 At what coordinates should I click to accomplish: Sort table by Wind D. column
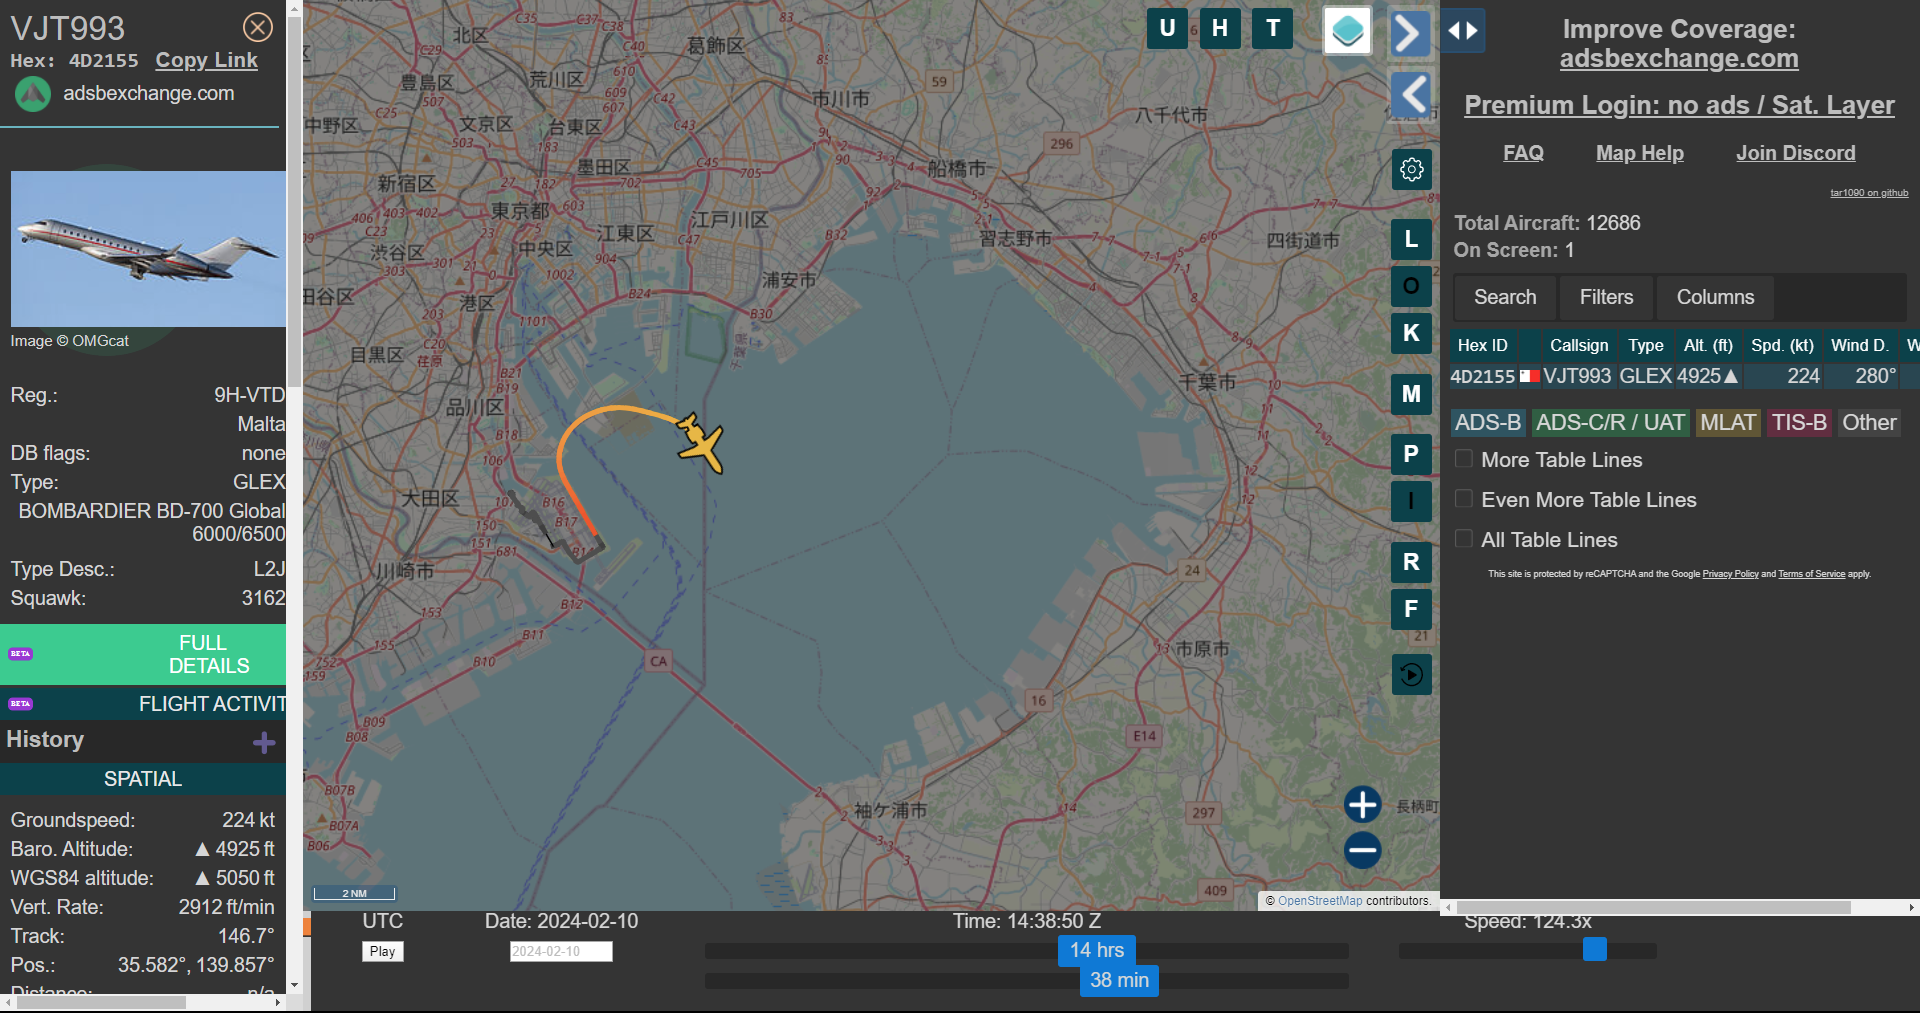pos(1860,345)
